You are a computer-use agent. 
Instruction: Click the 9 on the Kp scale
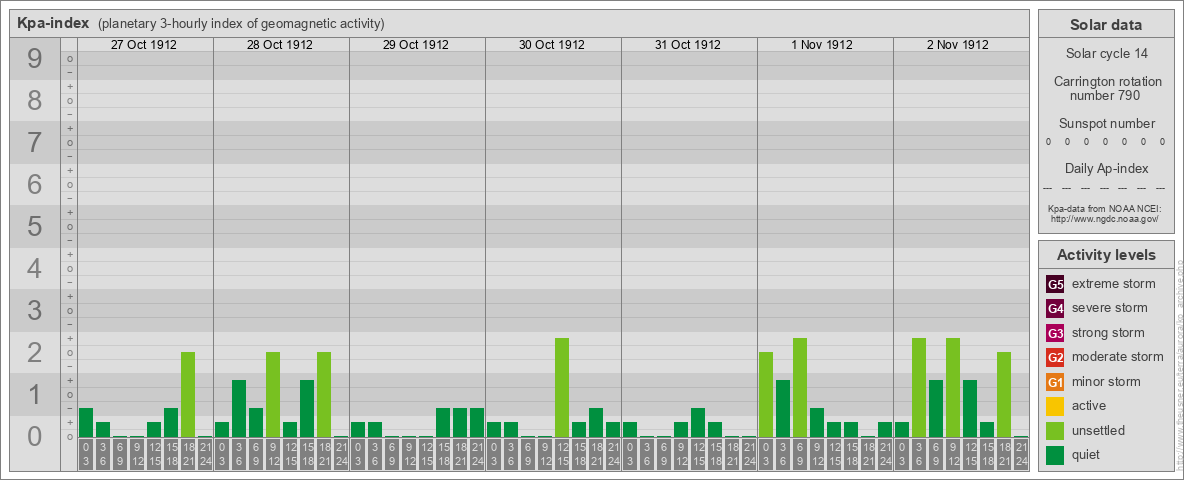pyautogui.click(x=34, y=59)
